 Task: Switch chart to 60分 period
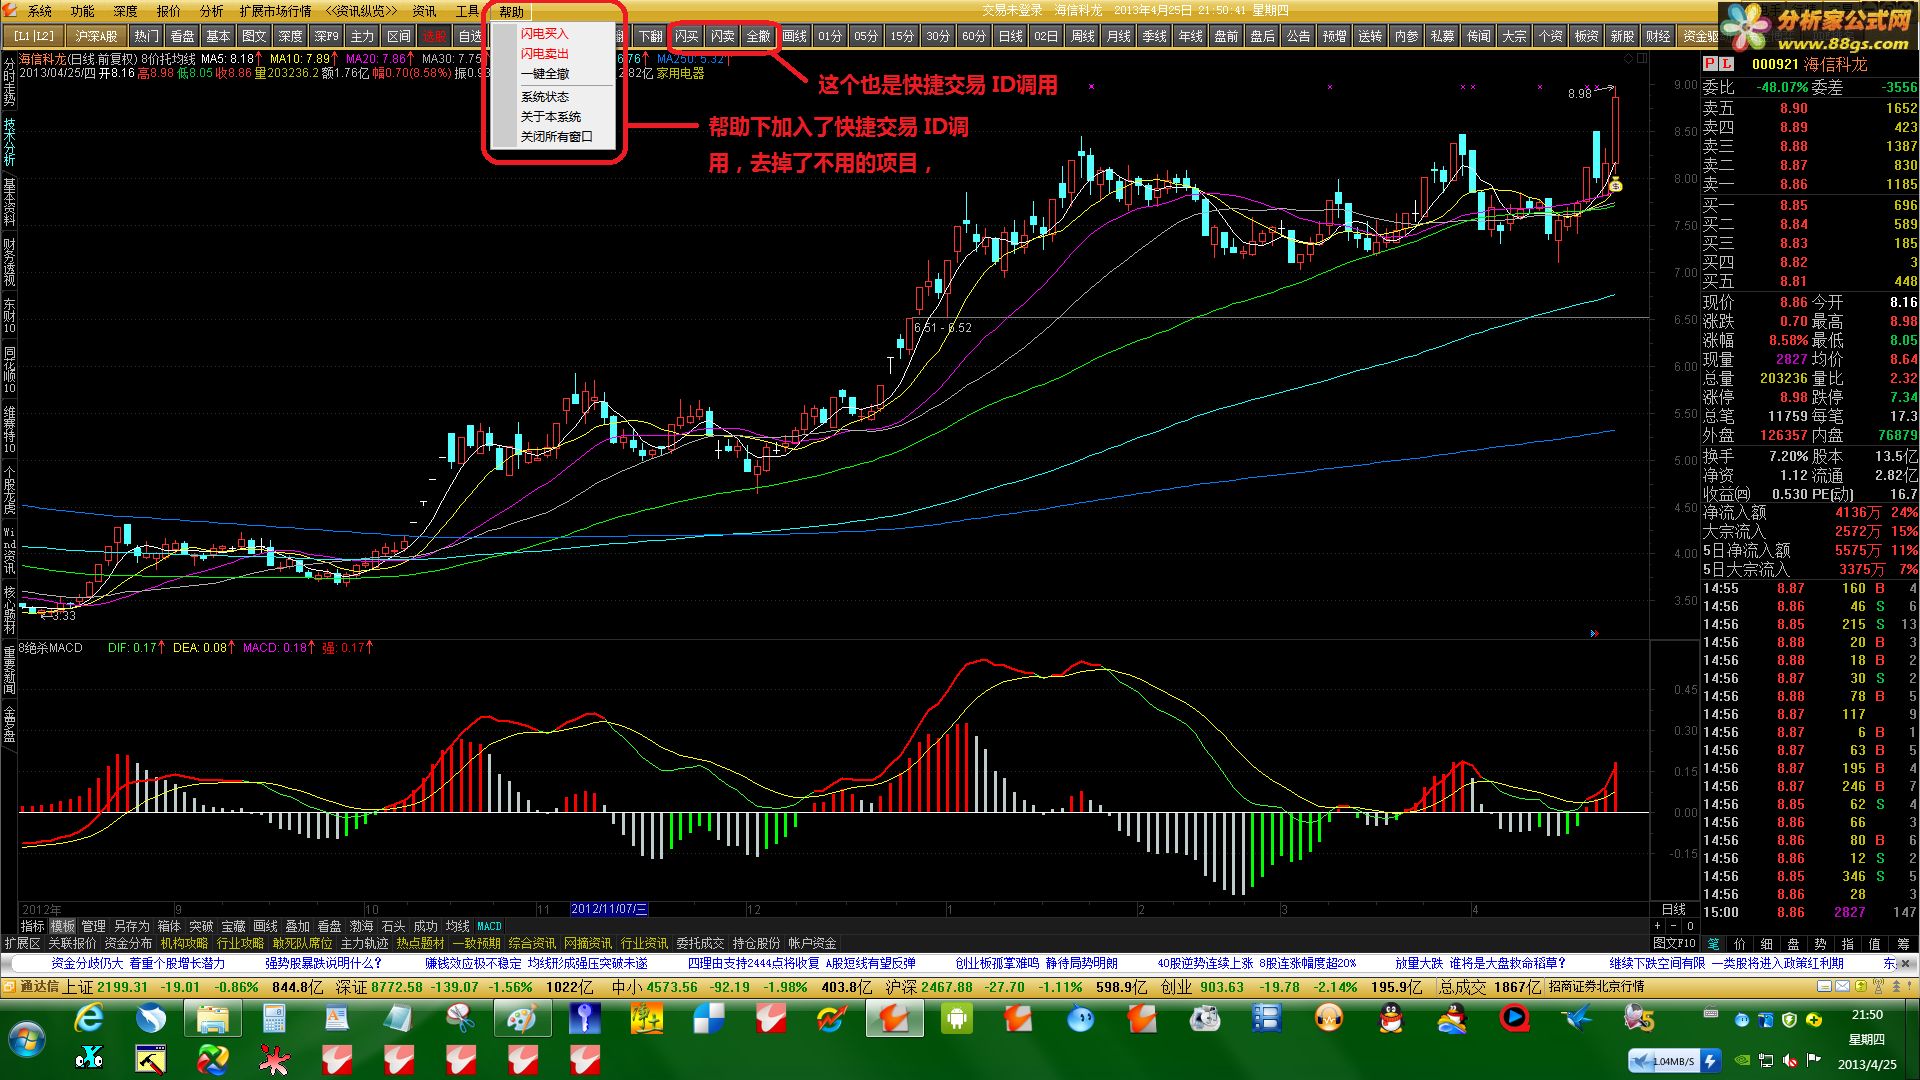tap(974, 36)
